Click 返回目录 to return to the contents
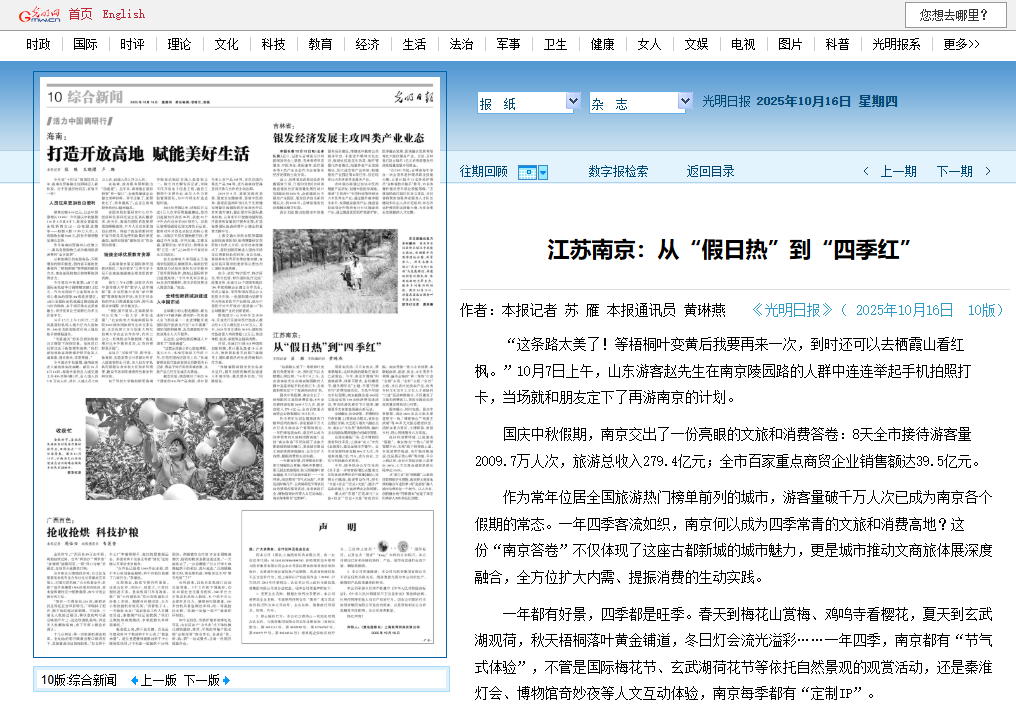The width and height of the screenshot is (1016, 707). pyautogui.click(x=710, y=172)
